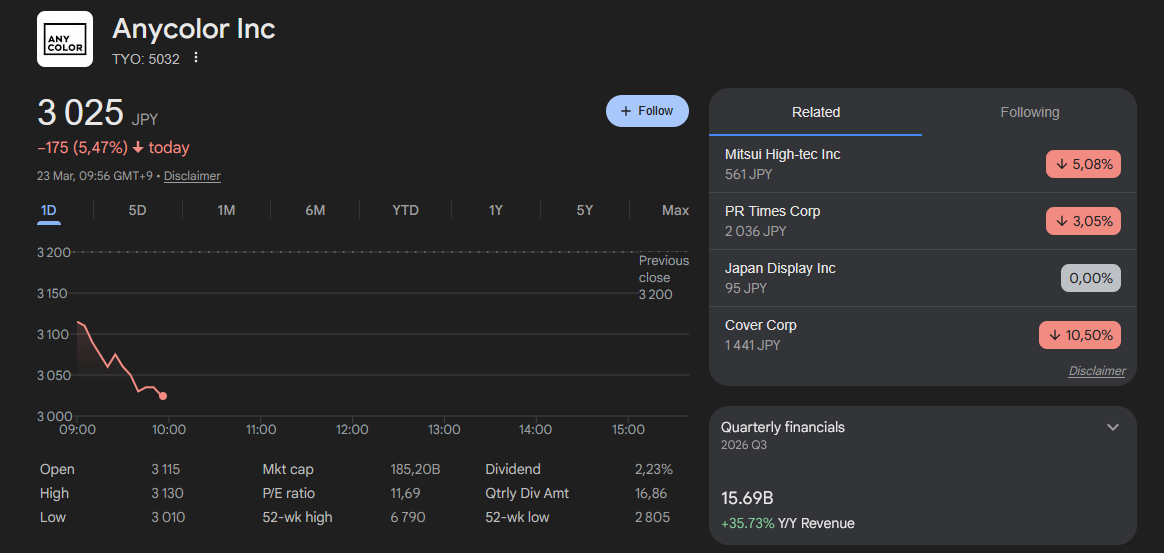Click the 3 025 JPY price
The width and height of the screenshot is (1164, 553).
[97, 113]
